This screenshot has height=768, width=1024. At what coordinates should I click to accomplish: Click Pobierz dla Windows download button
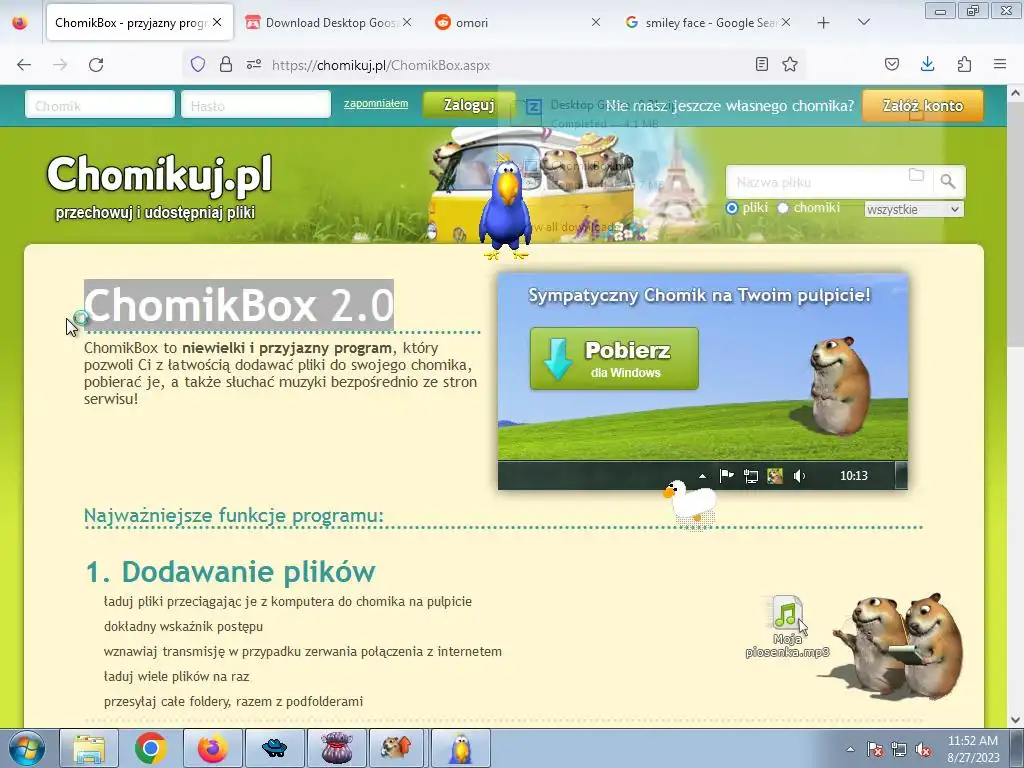click(x=614, y=359)
